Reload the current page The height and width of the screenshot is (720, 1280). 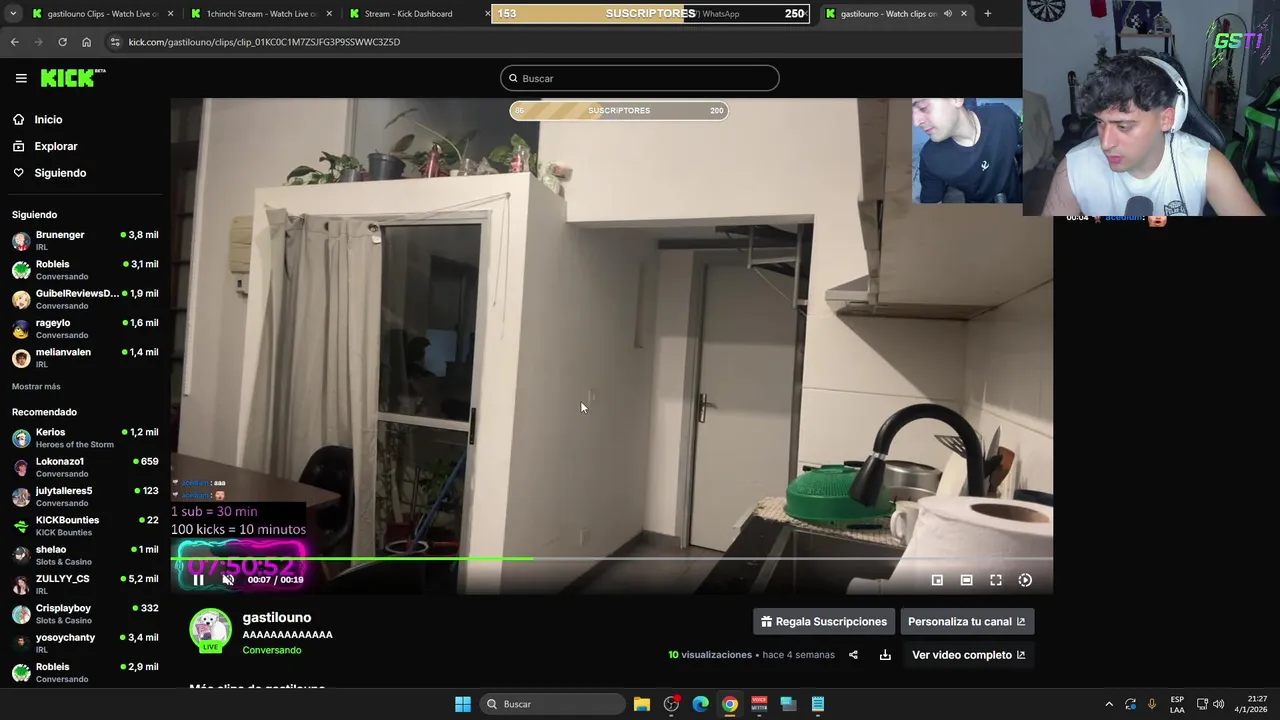pyautogui.click(x=62, y=42)
